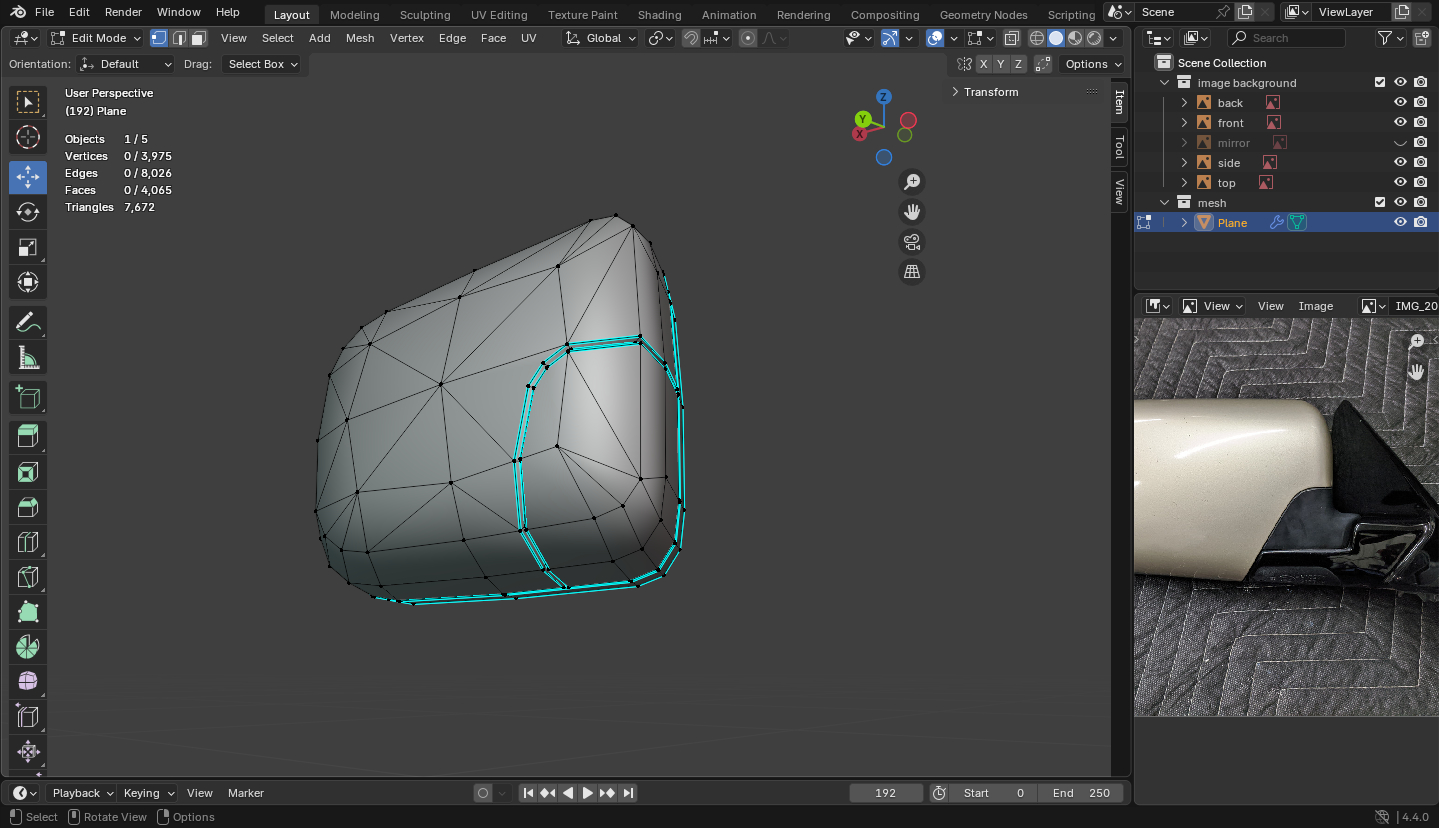
Task: Toggle X axis mirror button
Action: [984, 64]
